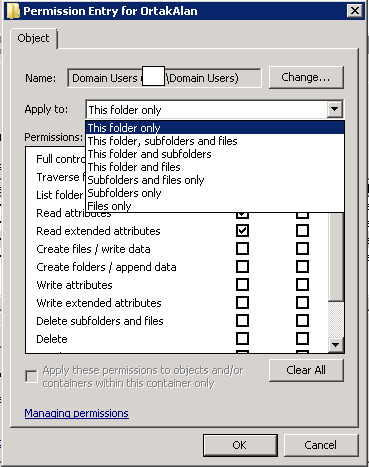
Task: Choose 'This folder and subfolders' option
Action: point(215,154)
